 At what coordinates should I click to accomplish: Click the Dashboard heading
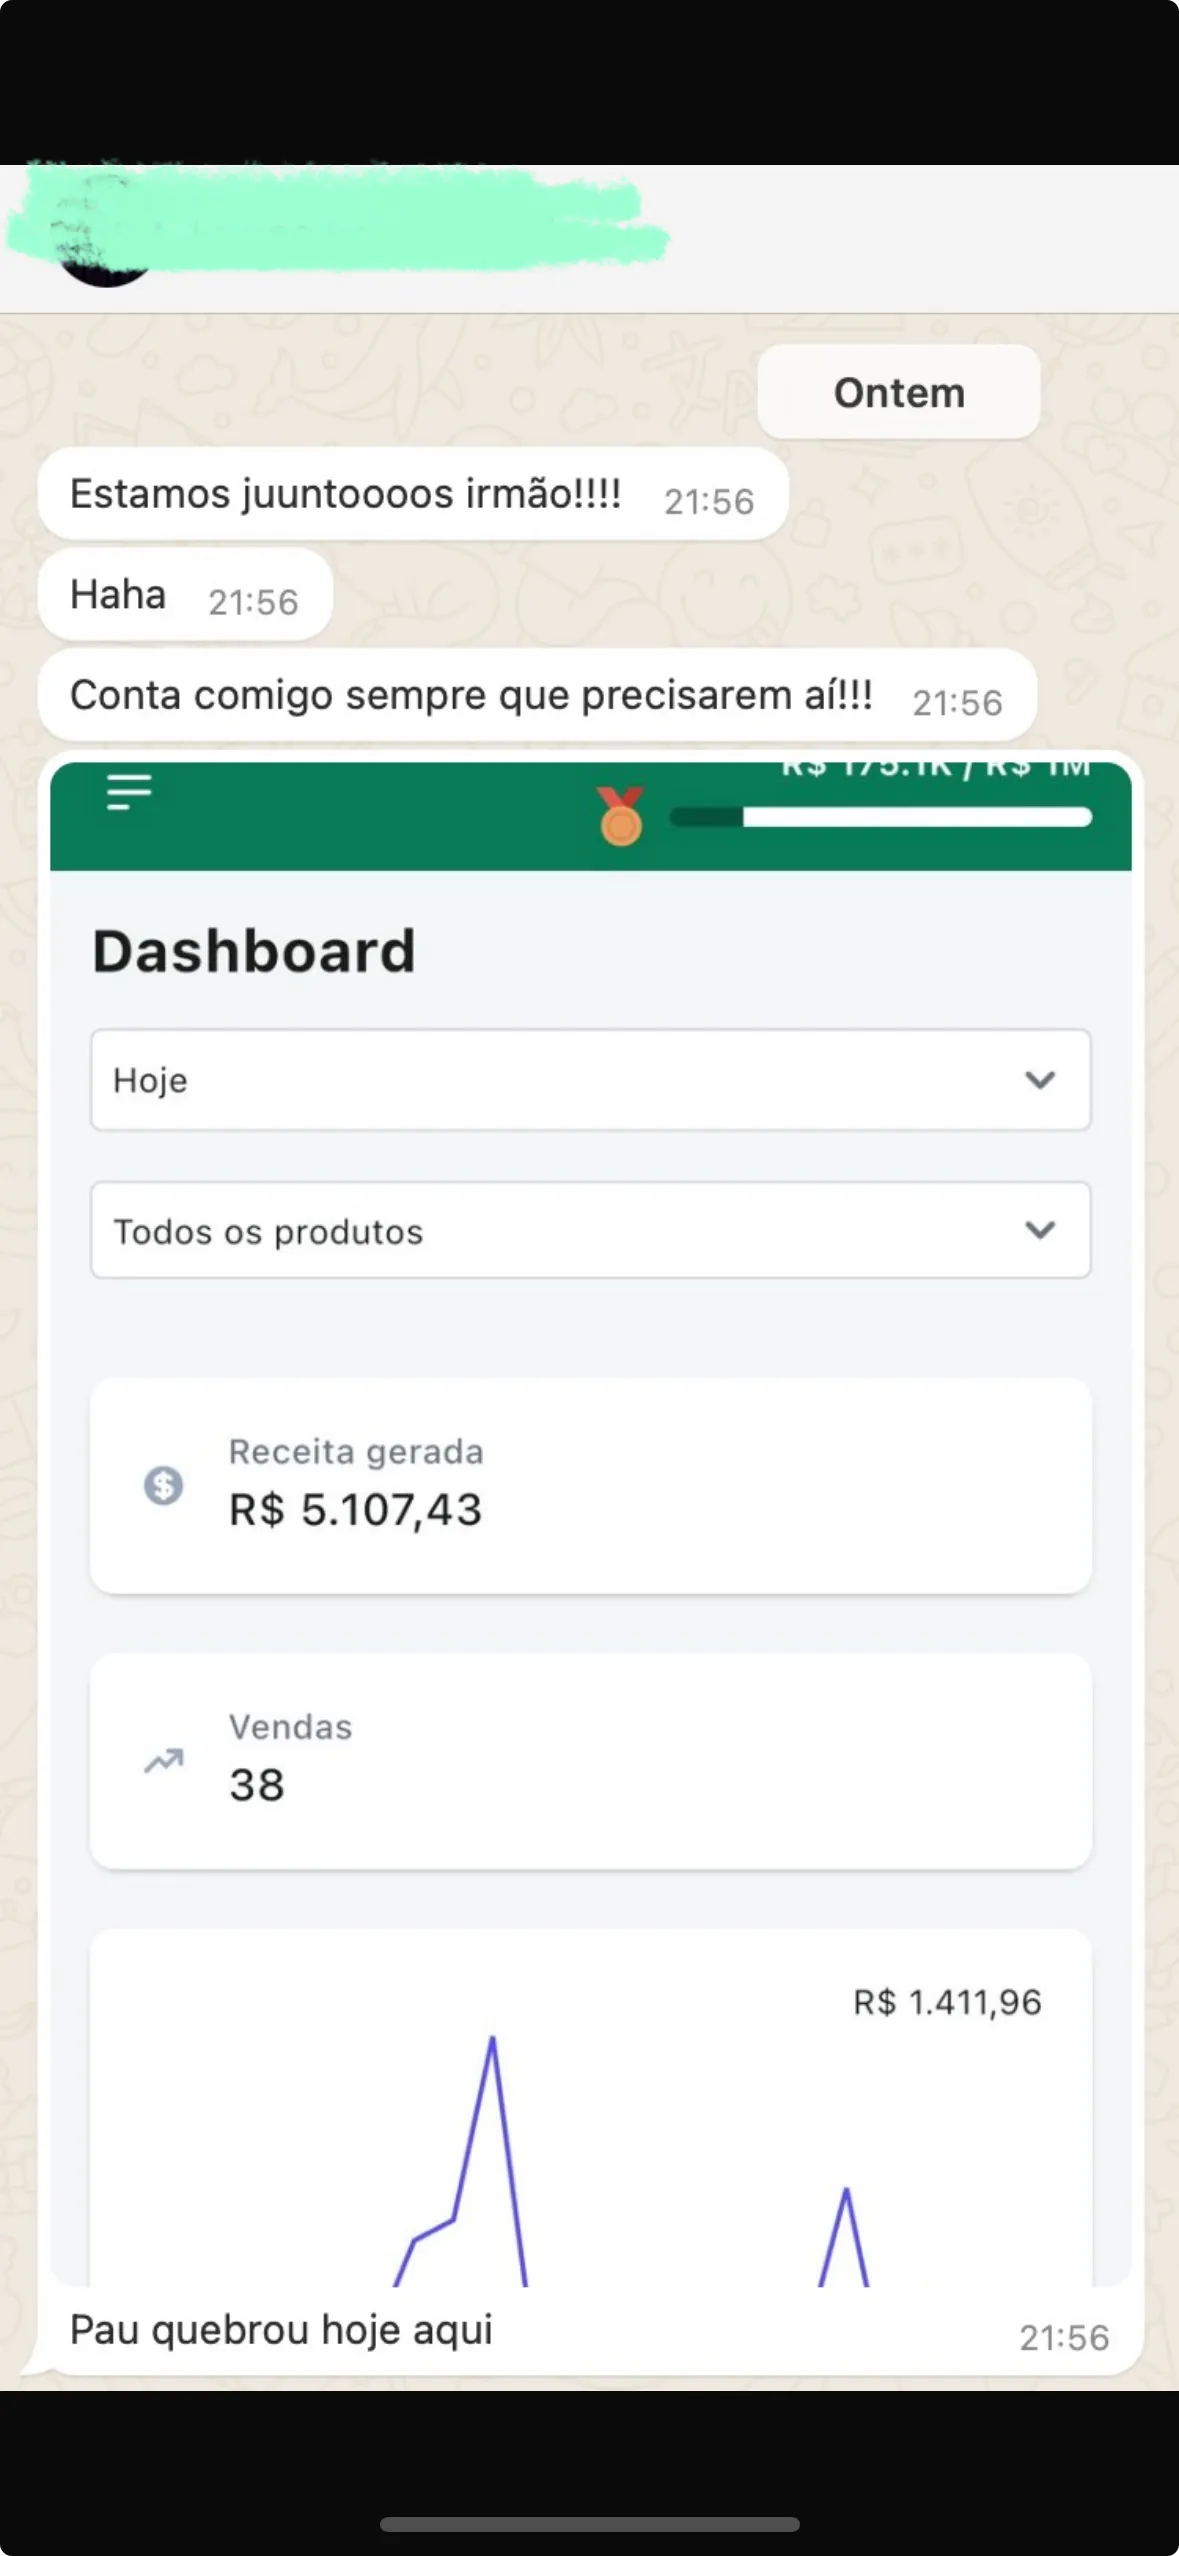[x=254, y=951]
